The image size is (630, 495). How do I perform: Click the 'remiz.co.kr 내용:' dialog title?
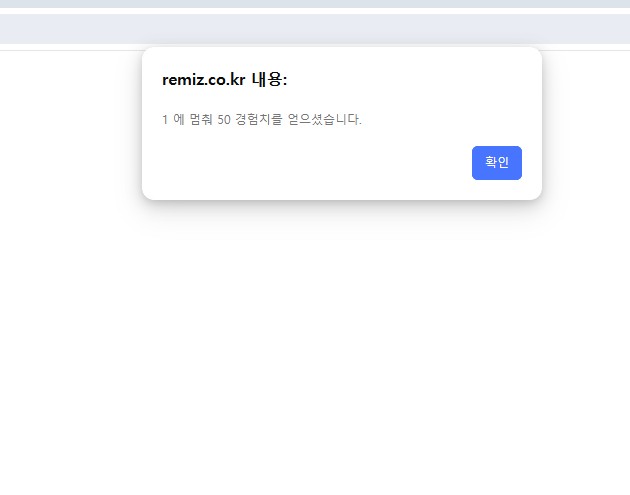click(x=225, y=80)
